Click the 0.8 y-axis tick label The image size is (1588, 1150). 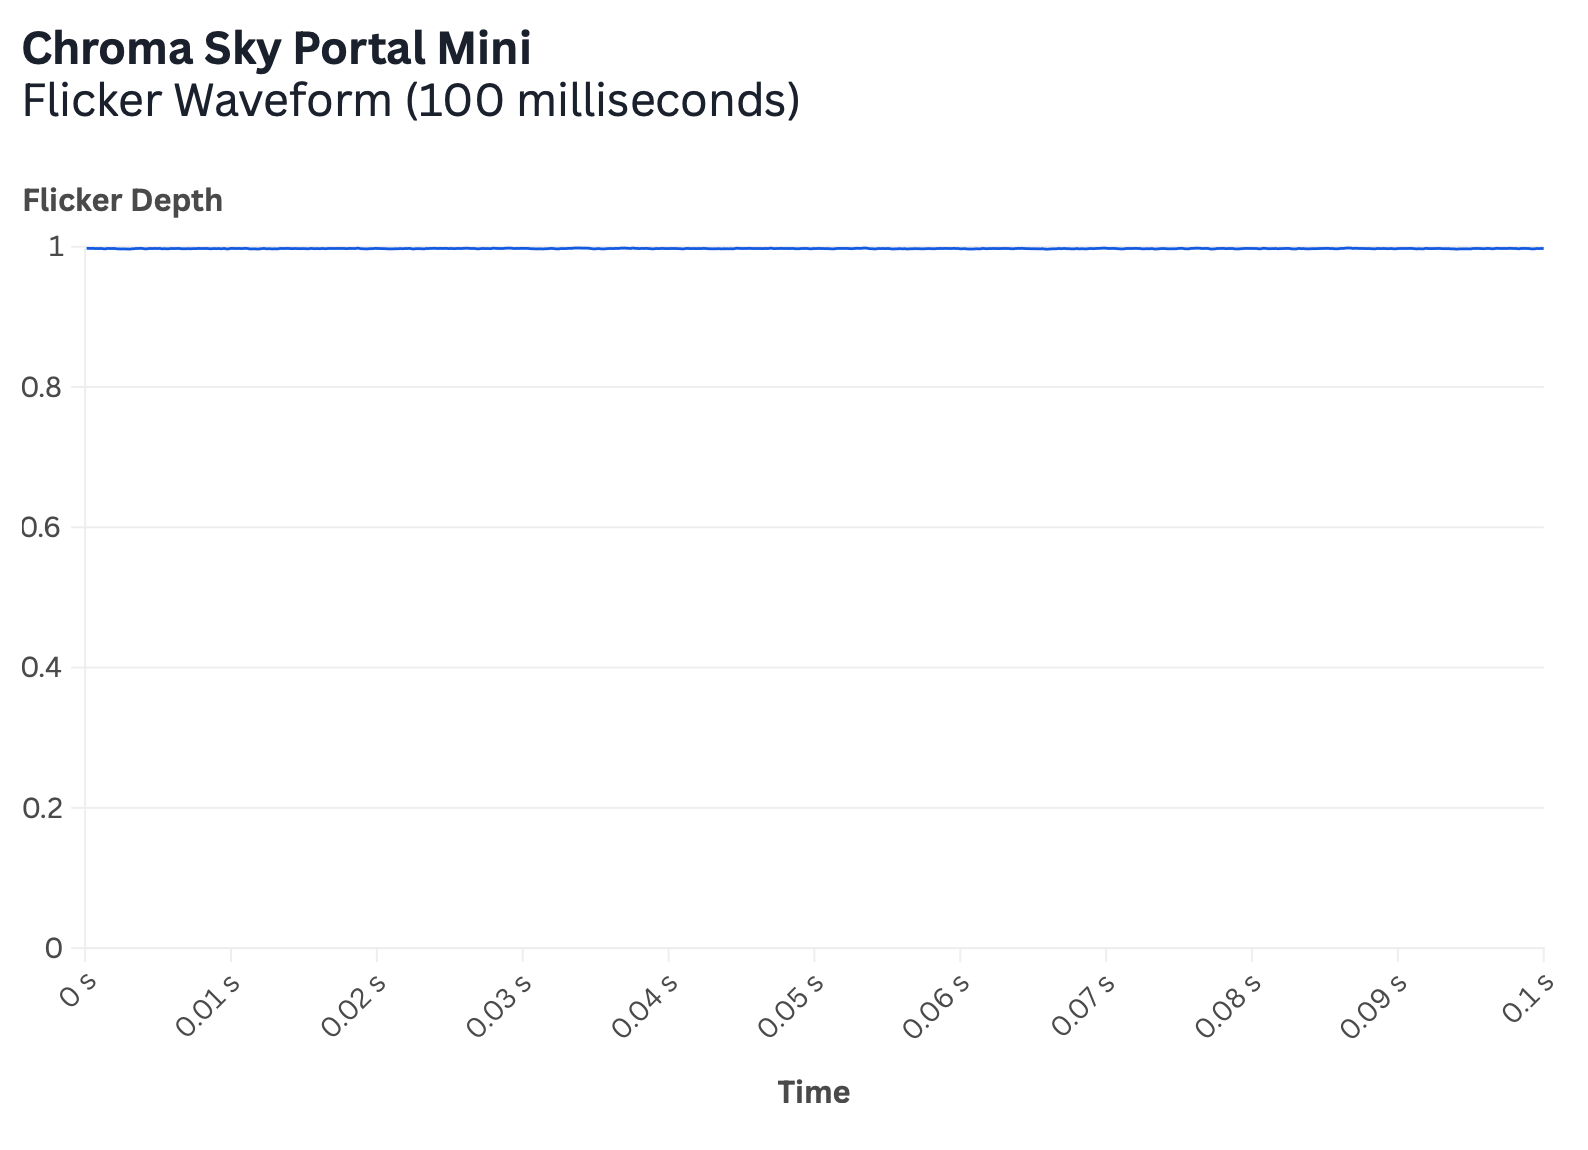pos(42,387)
